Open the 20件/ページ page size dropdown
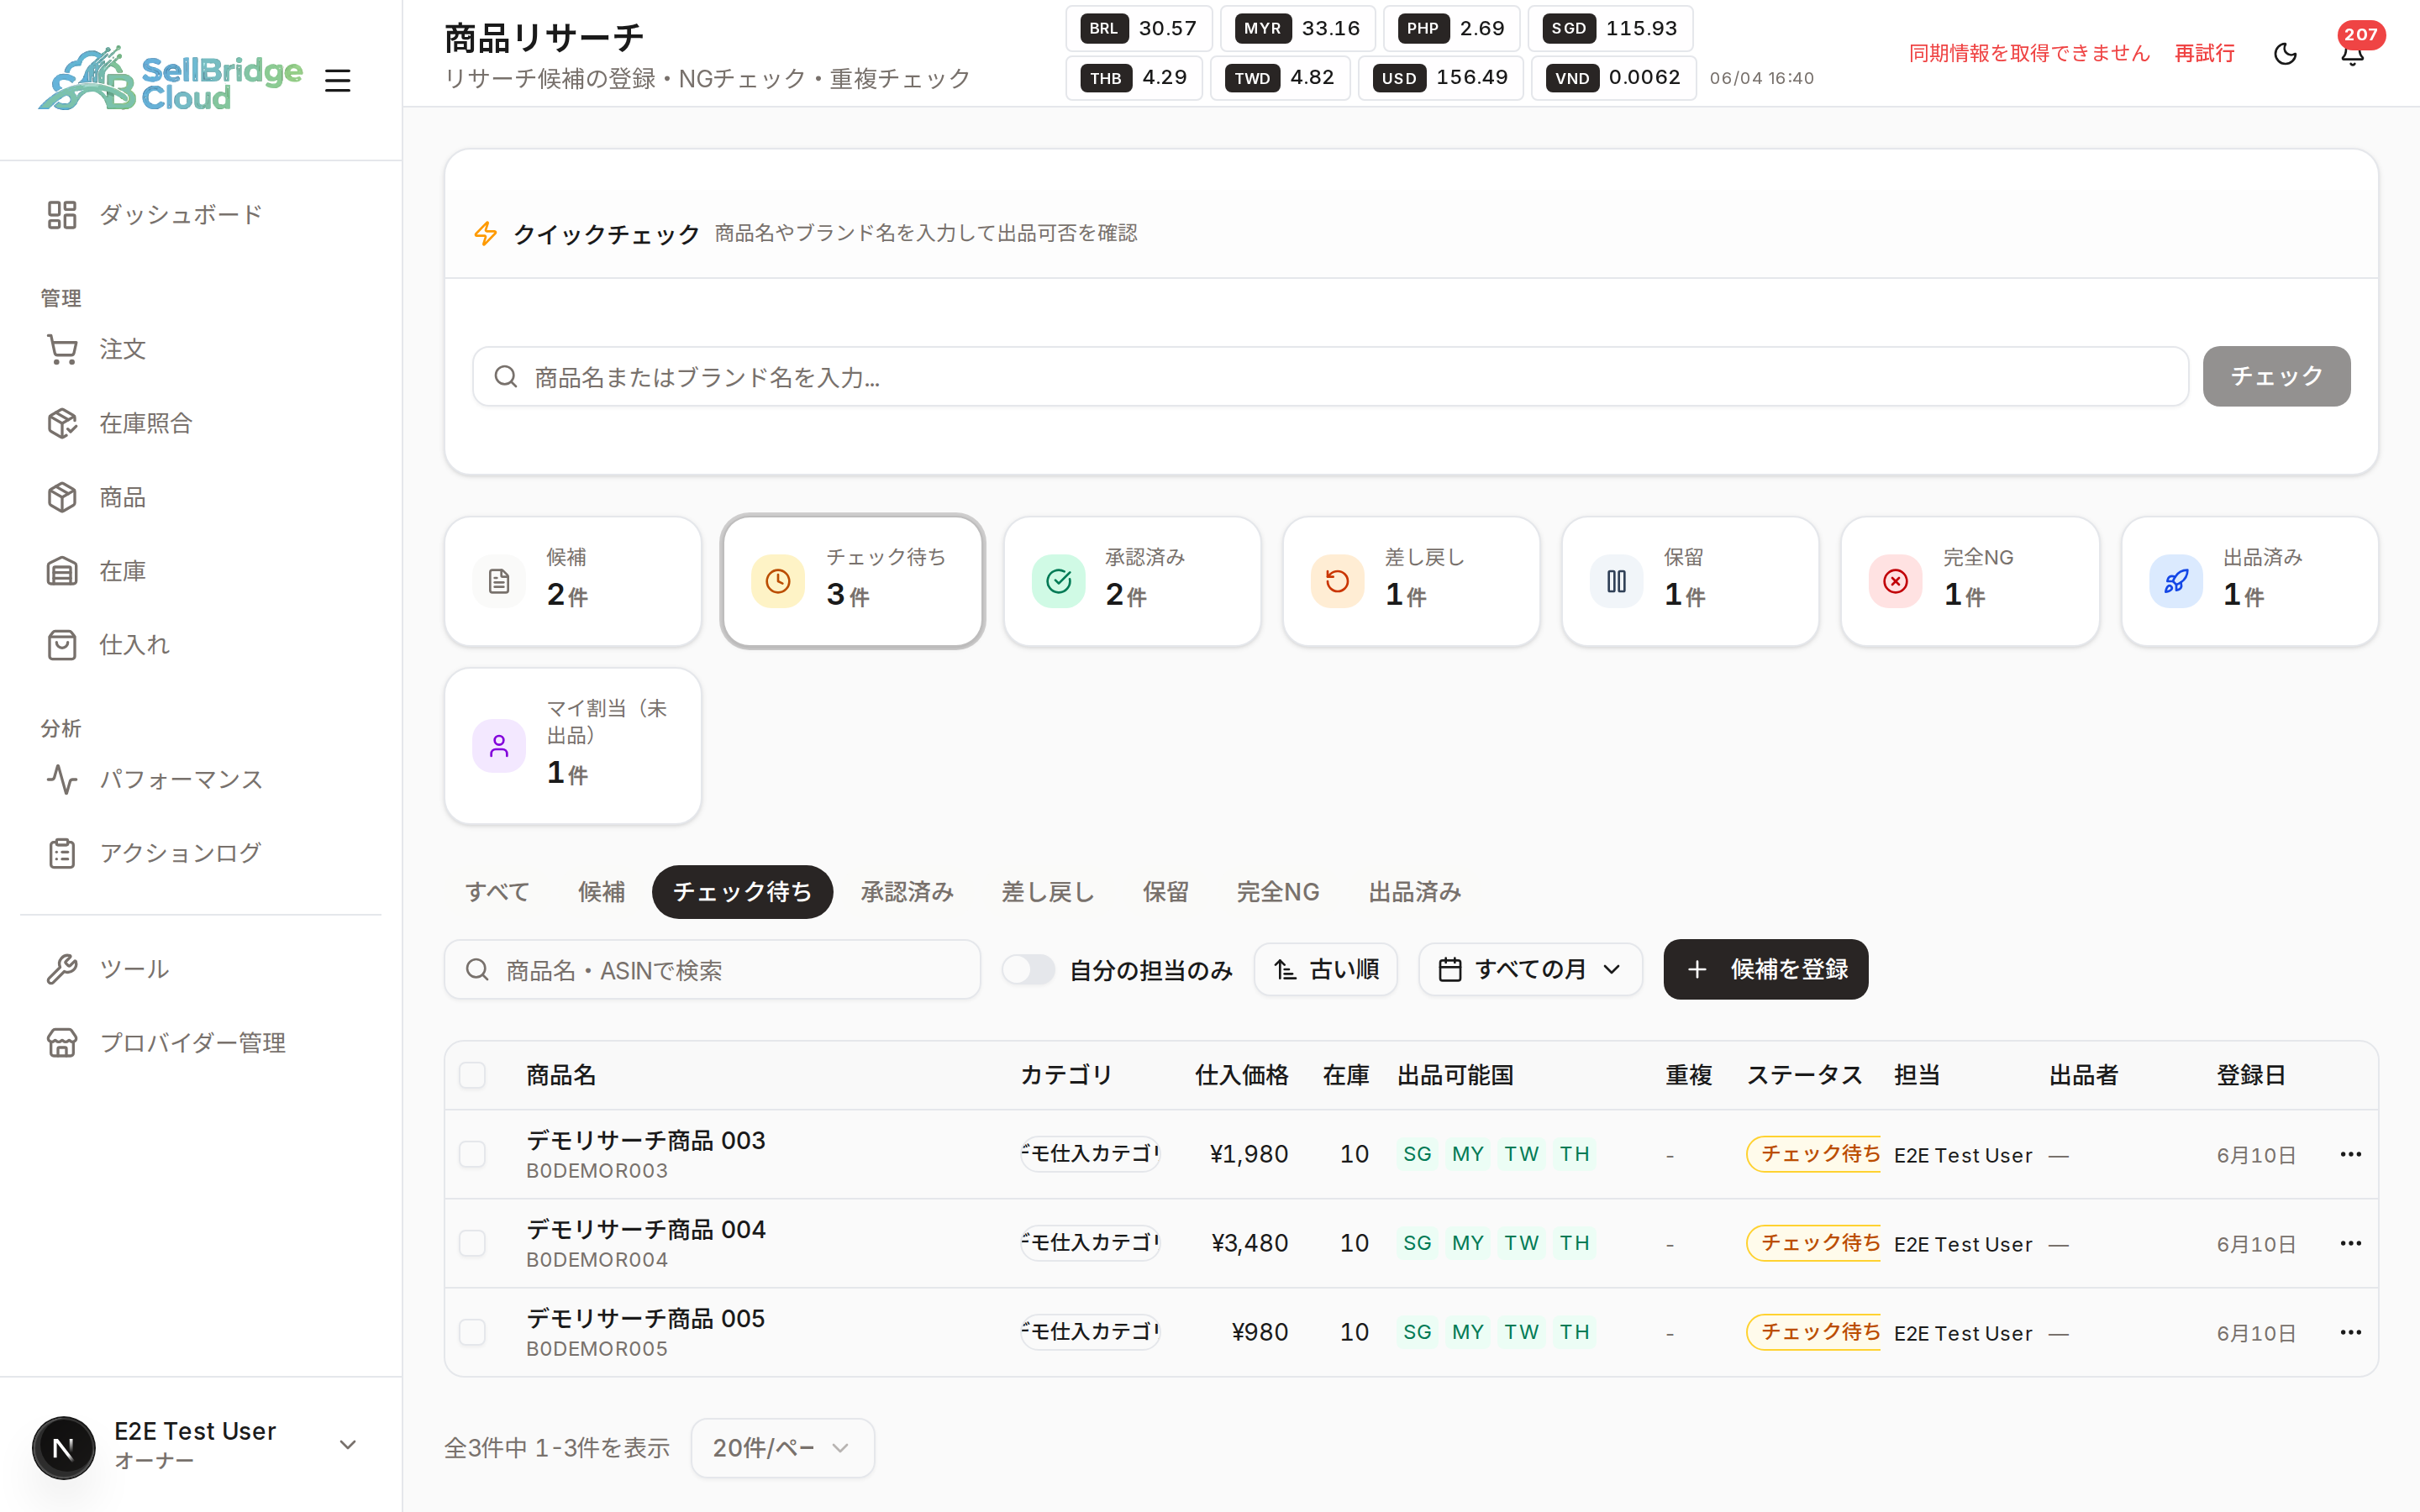Viewport: 2420px width, 1512px height. 782,1447
